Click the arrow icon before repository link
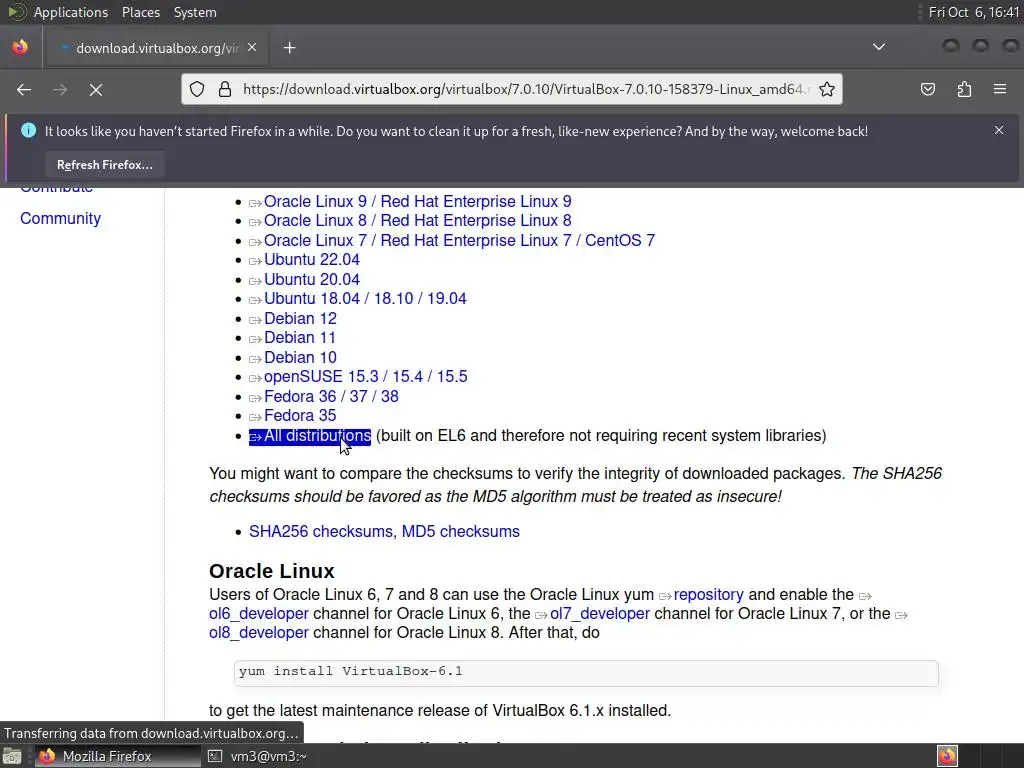 [665, 596]
